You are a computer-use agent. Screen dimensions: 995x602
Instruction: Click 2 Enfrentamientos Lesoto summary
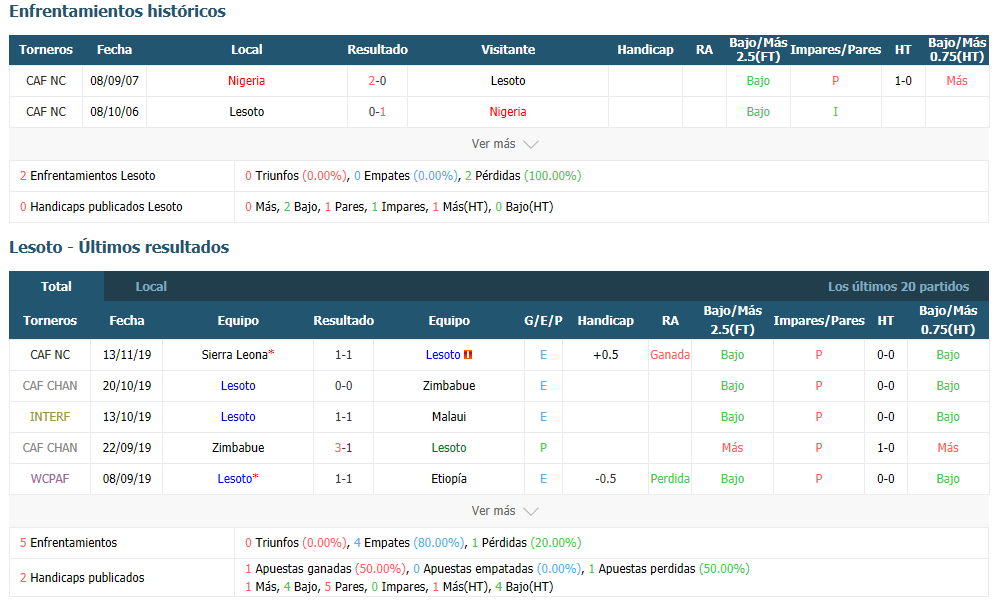click(x=88, y=176)
